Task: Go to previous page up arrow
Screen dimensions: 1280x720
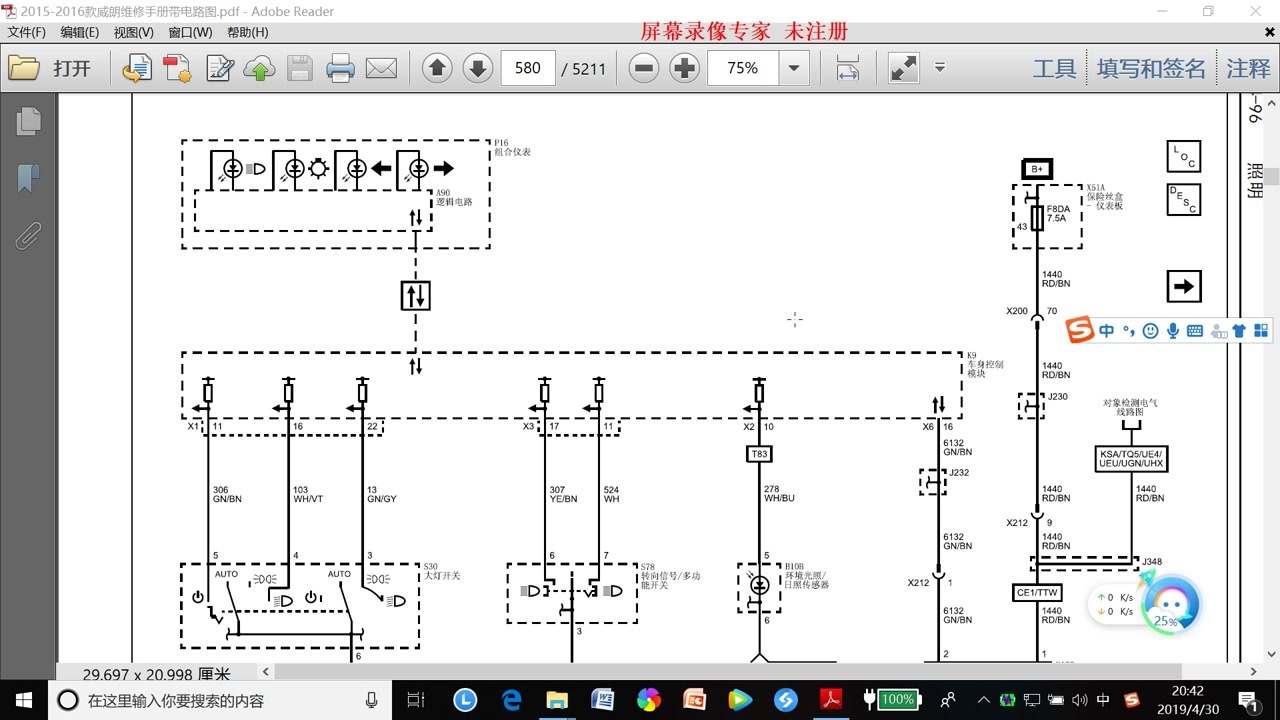Action: coord(437,68)
